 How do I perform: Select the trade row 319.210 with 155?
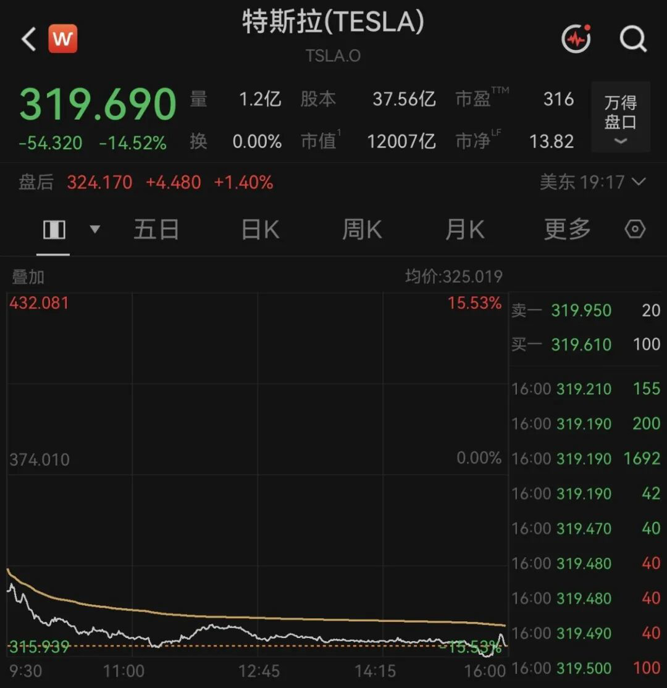tap(586, 389)
